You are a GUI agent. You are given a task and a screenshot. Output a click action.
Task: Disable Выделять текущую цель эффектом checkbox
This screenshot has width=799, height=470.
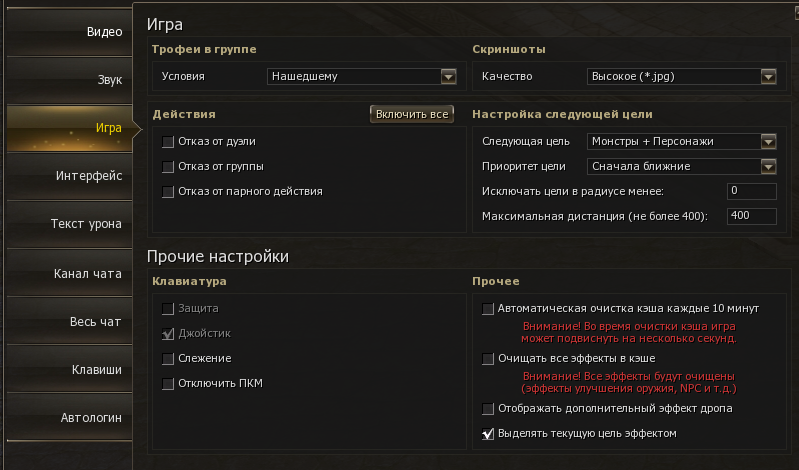[489, 434]
